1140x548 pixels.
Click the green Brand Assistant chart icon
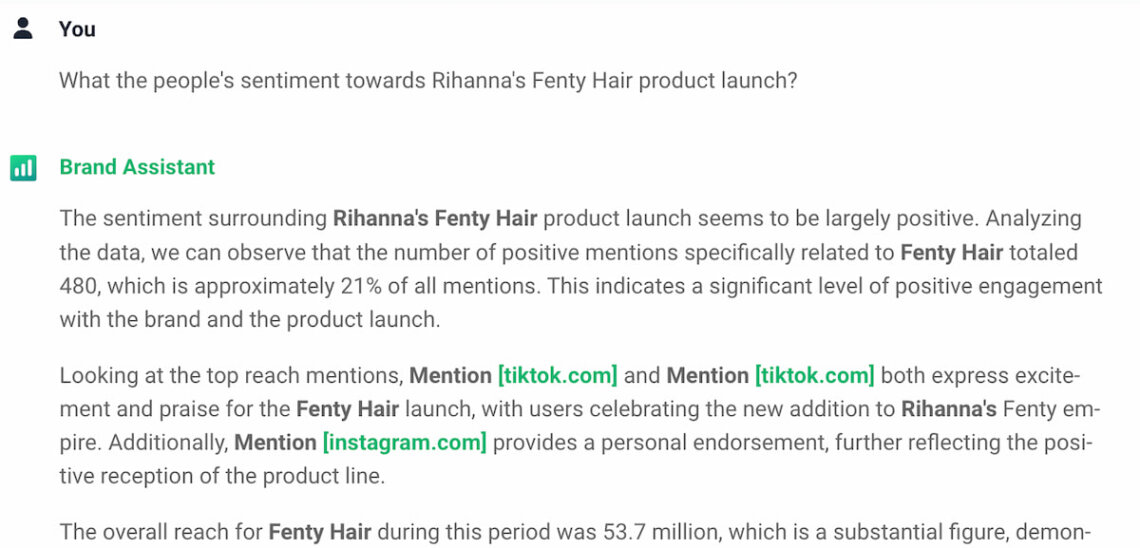(23, 167)
